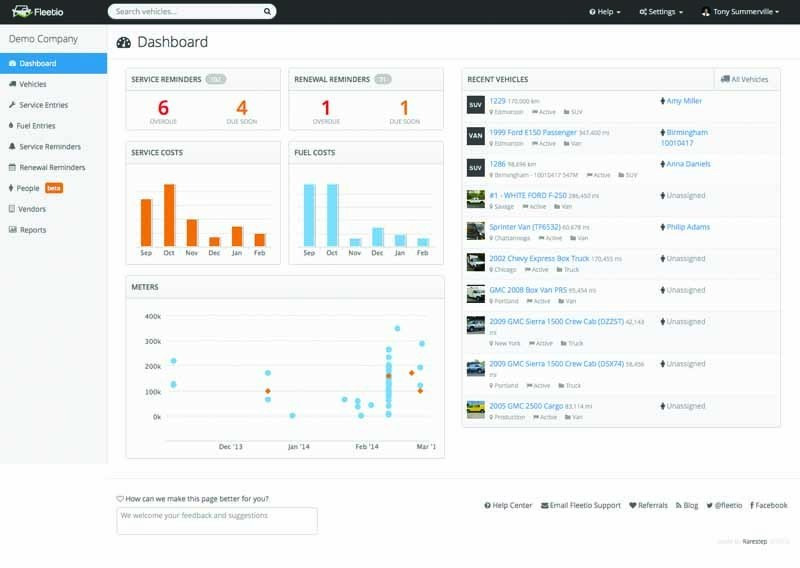
Task: Click the feedback suggestions text box
Action: 217,520
